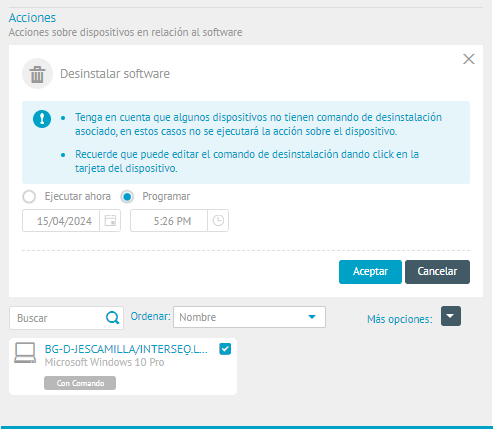
Task: Click the Con Comando tag
Action: coord(80,383)
